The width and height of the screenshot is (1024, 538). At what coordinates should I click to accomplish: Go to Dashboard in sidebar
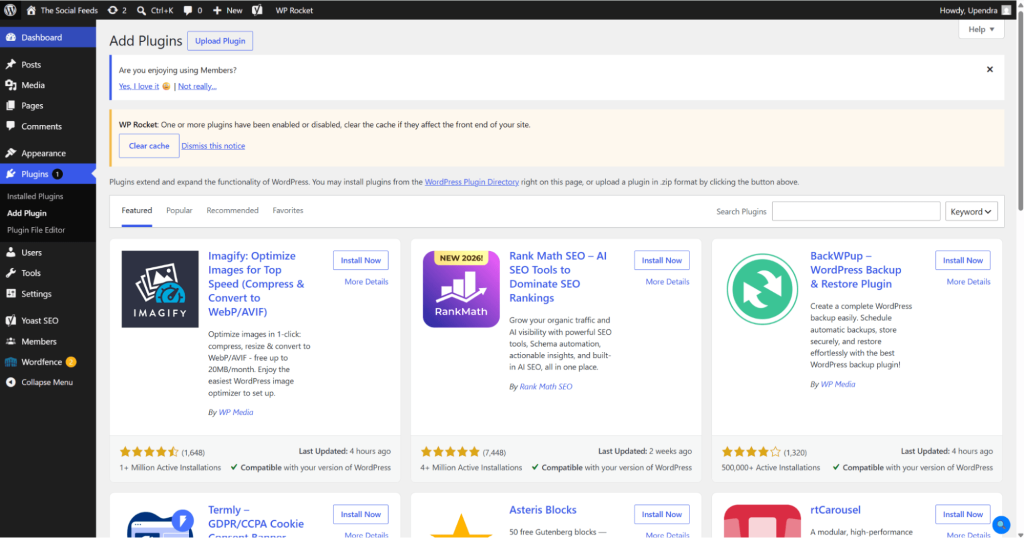click(48, 37)
